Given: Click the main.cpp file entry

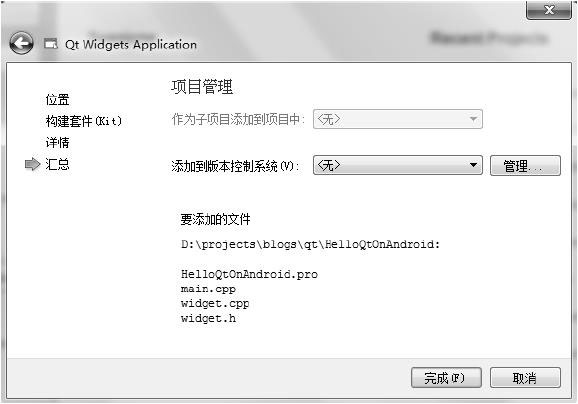Looking at the screenshot, I should tap(208, 289).
